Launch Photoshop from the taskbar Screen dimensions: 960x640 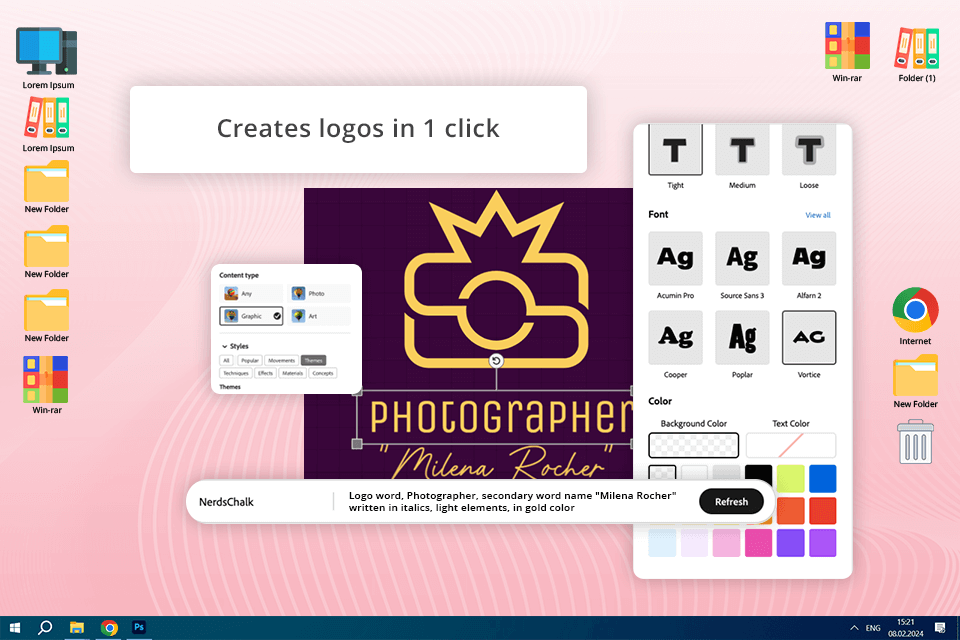[x=140, y=627]
